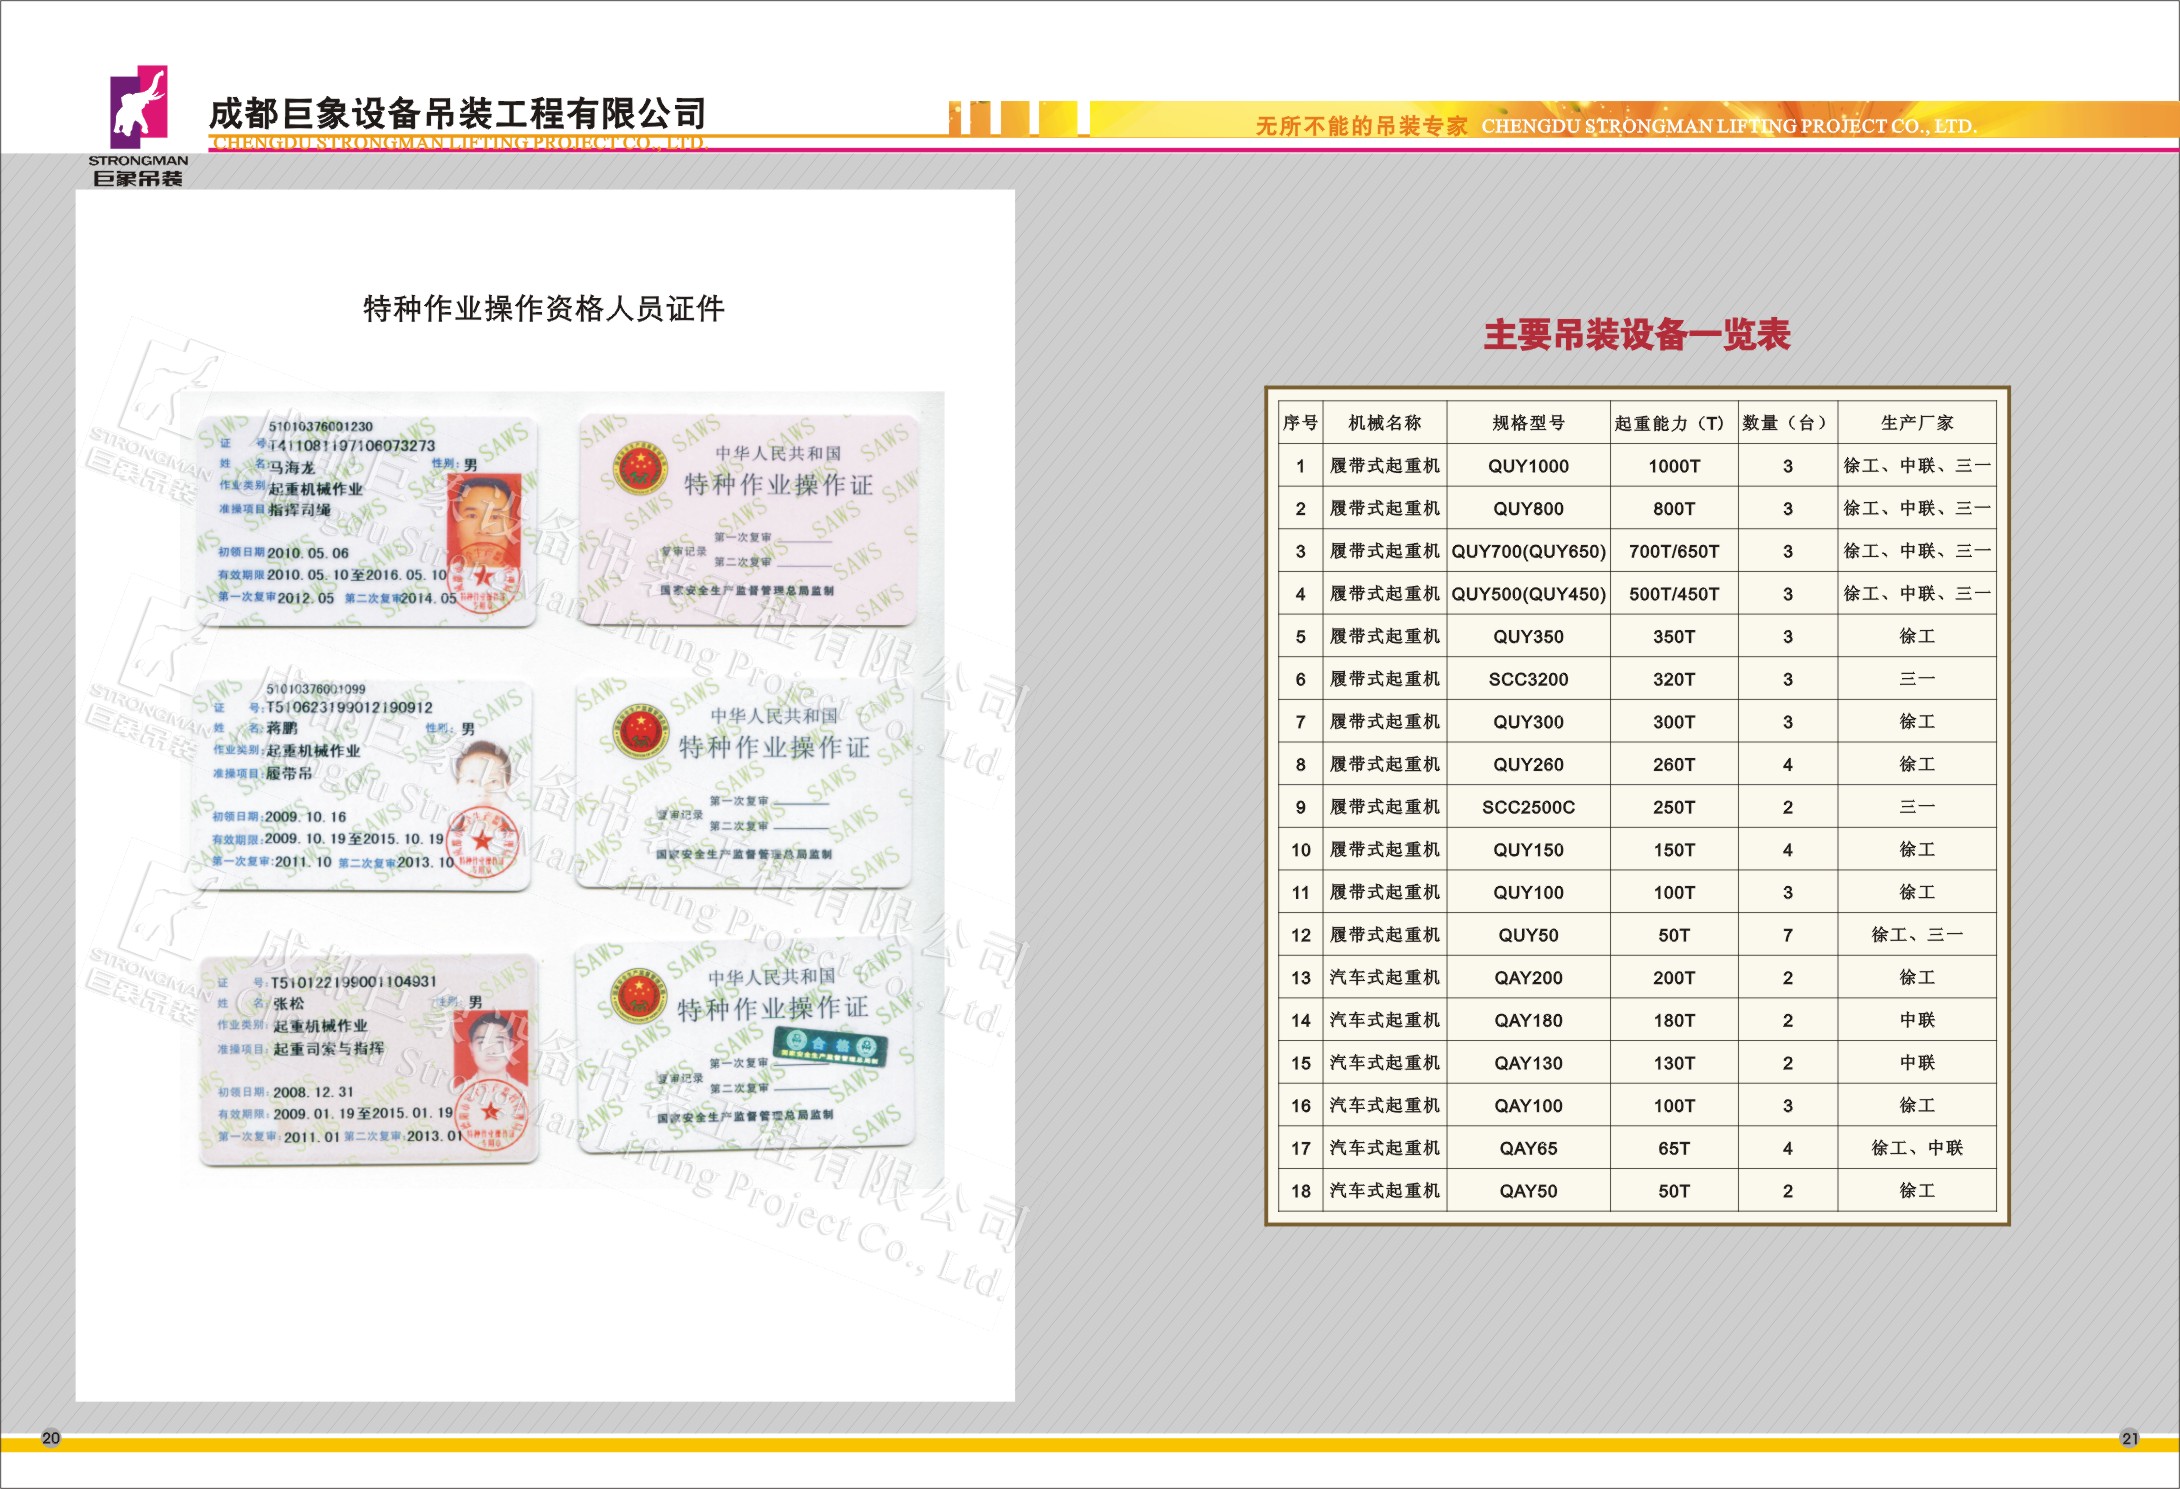Click the SCC3200 model cell
Image resolution: width=2180 pixels, height=1489 pixels.
click(x=1527, y=679)
